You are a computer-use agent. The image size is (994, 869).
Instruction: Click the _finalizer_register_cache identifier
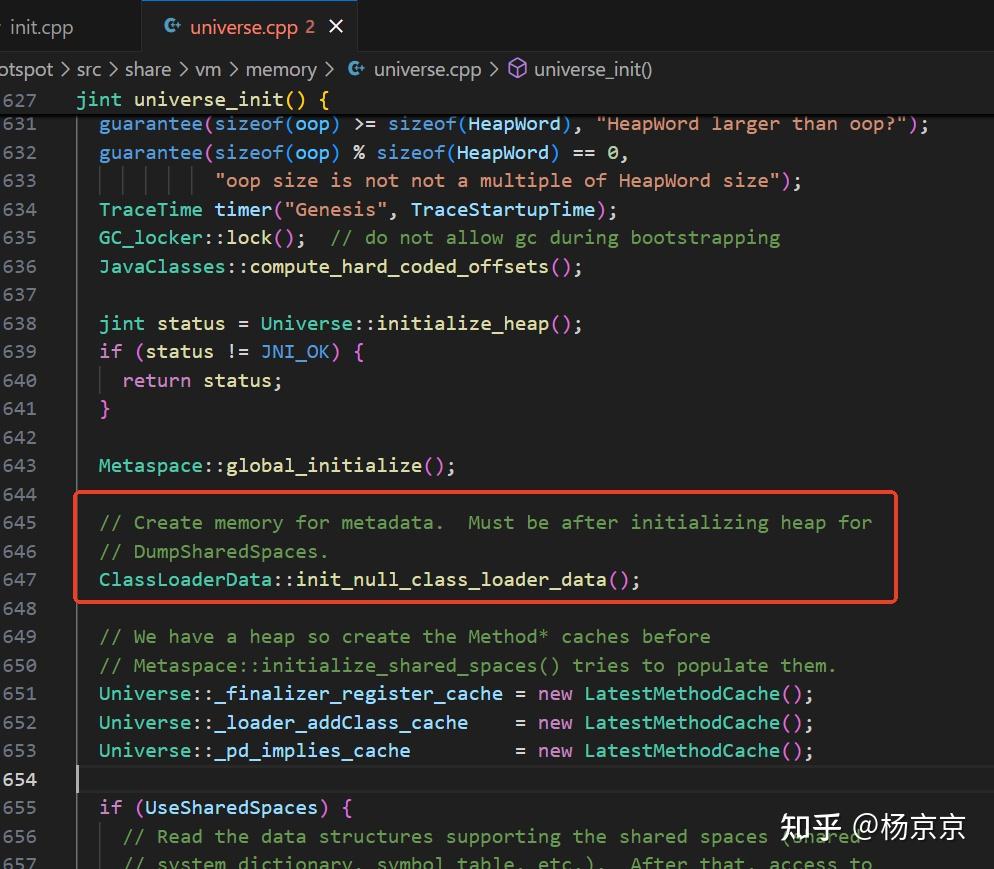point(358,694)
